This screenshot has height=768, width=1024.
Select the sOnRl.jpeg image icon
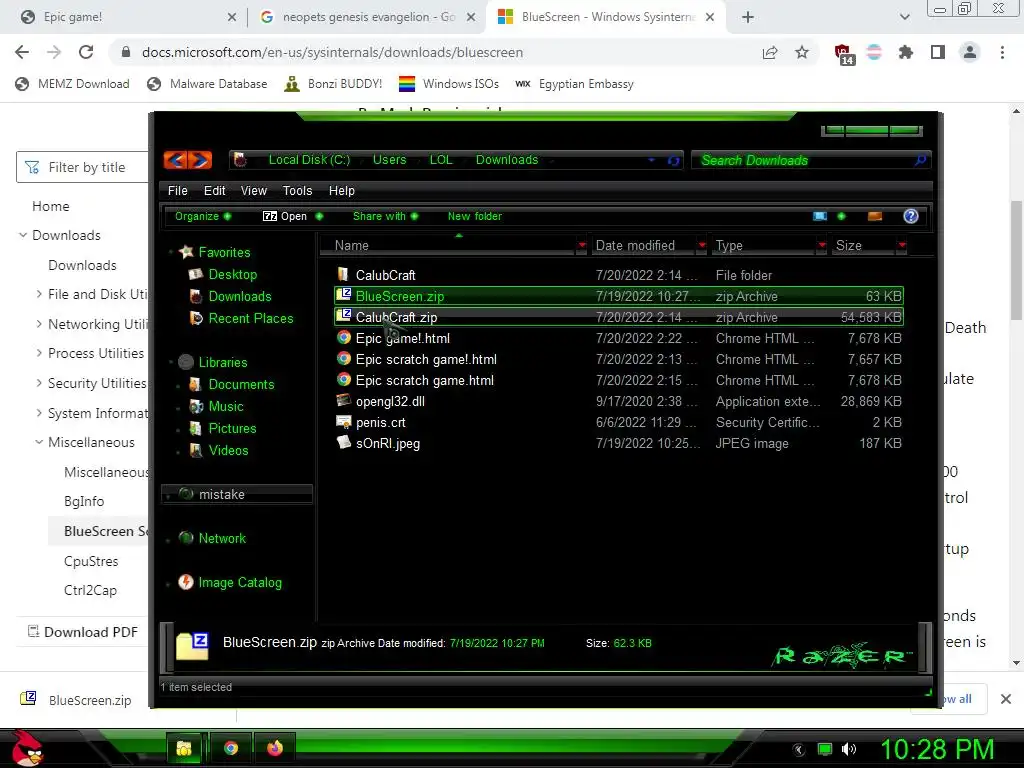pyautogui.click(x=344, y=443)
